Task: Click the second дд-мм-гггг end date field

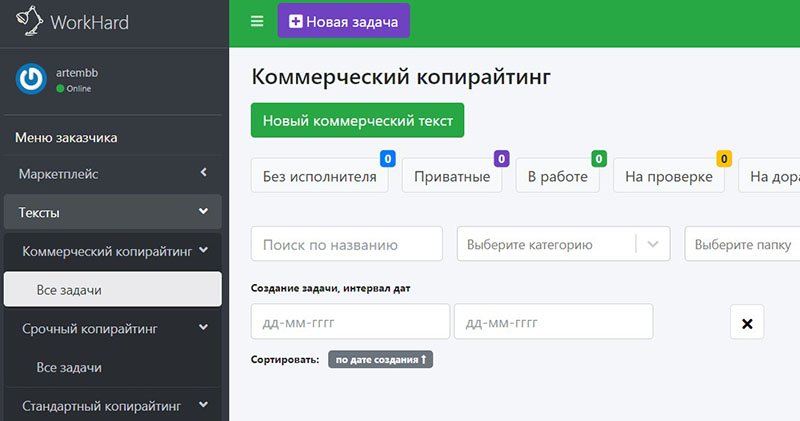Action: coord(554,321)
